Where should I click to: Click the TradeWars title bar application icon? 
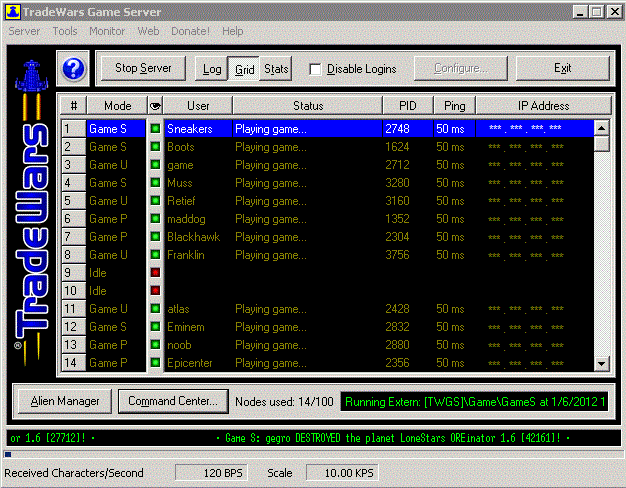coord(13,11)
